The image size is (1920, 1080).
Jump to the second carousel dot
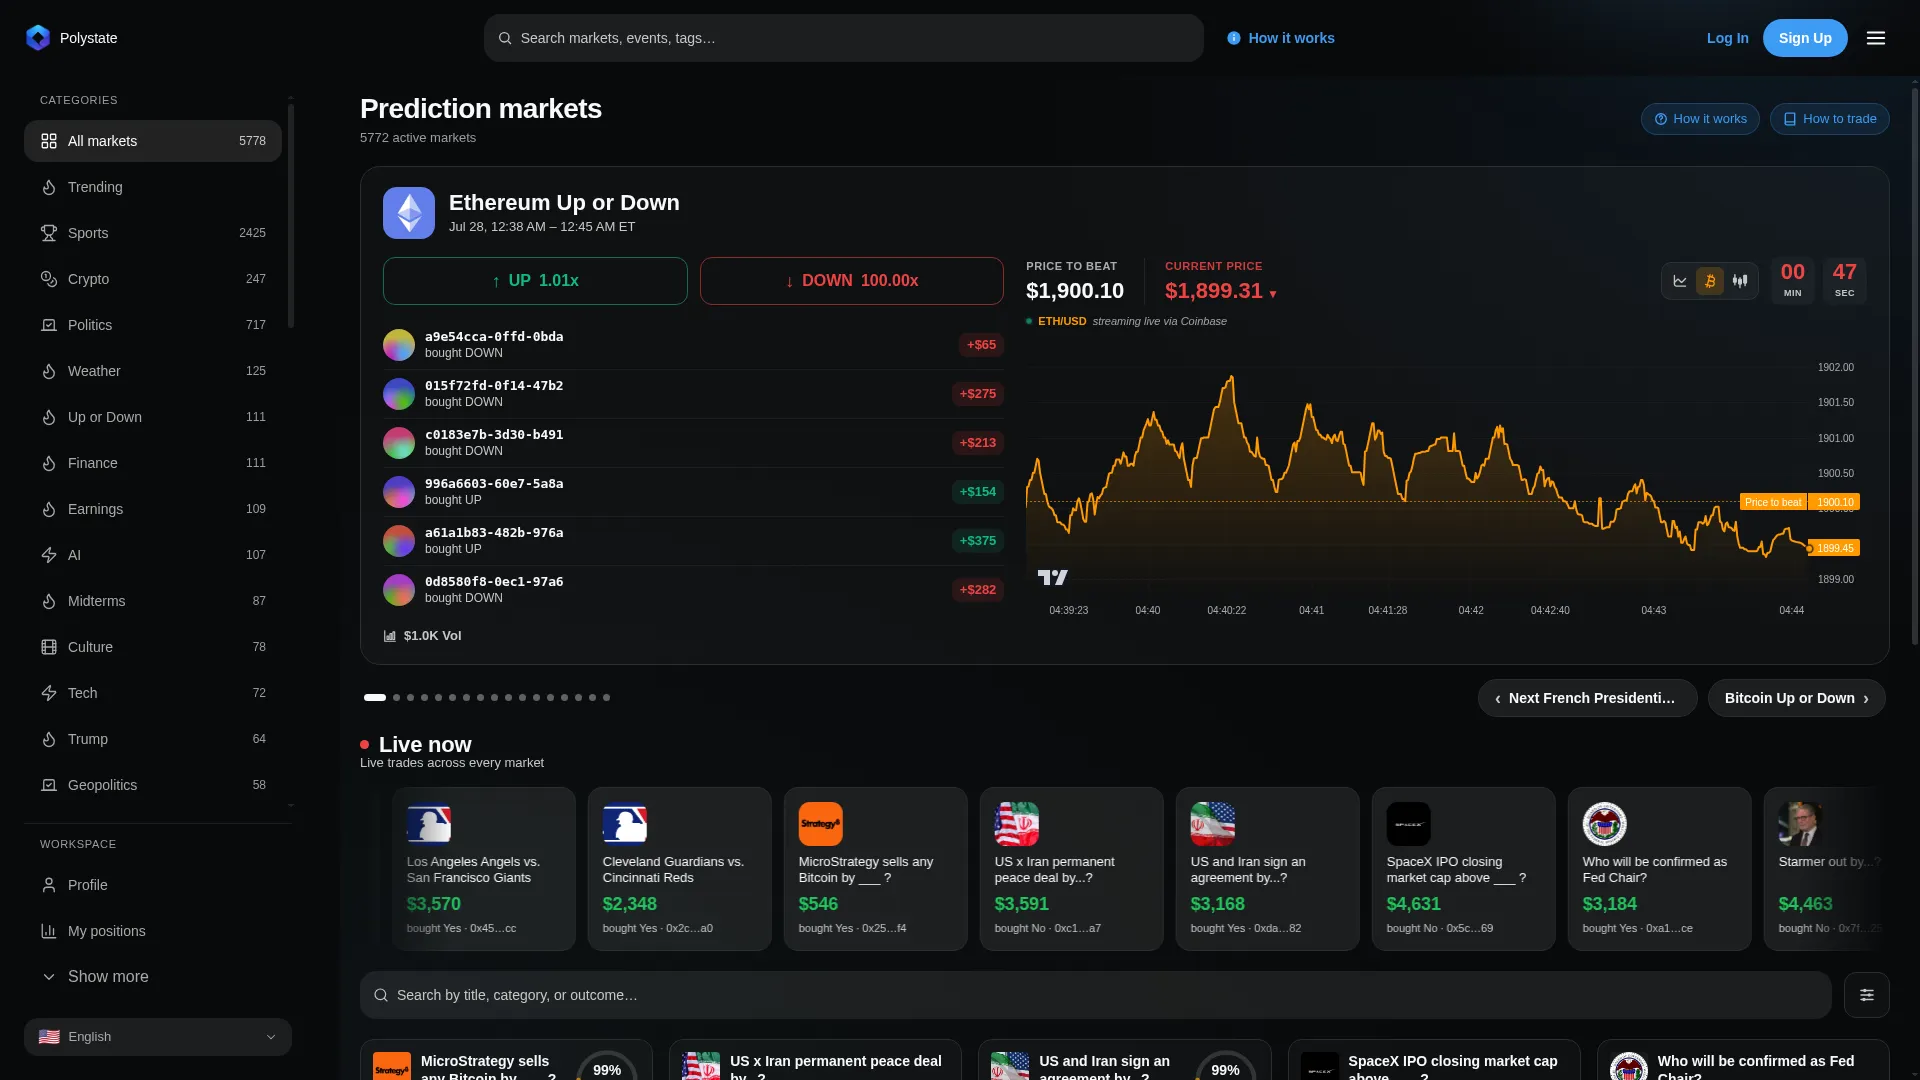click(396, 698)
